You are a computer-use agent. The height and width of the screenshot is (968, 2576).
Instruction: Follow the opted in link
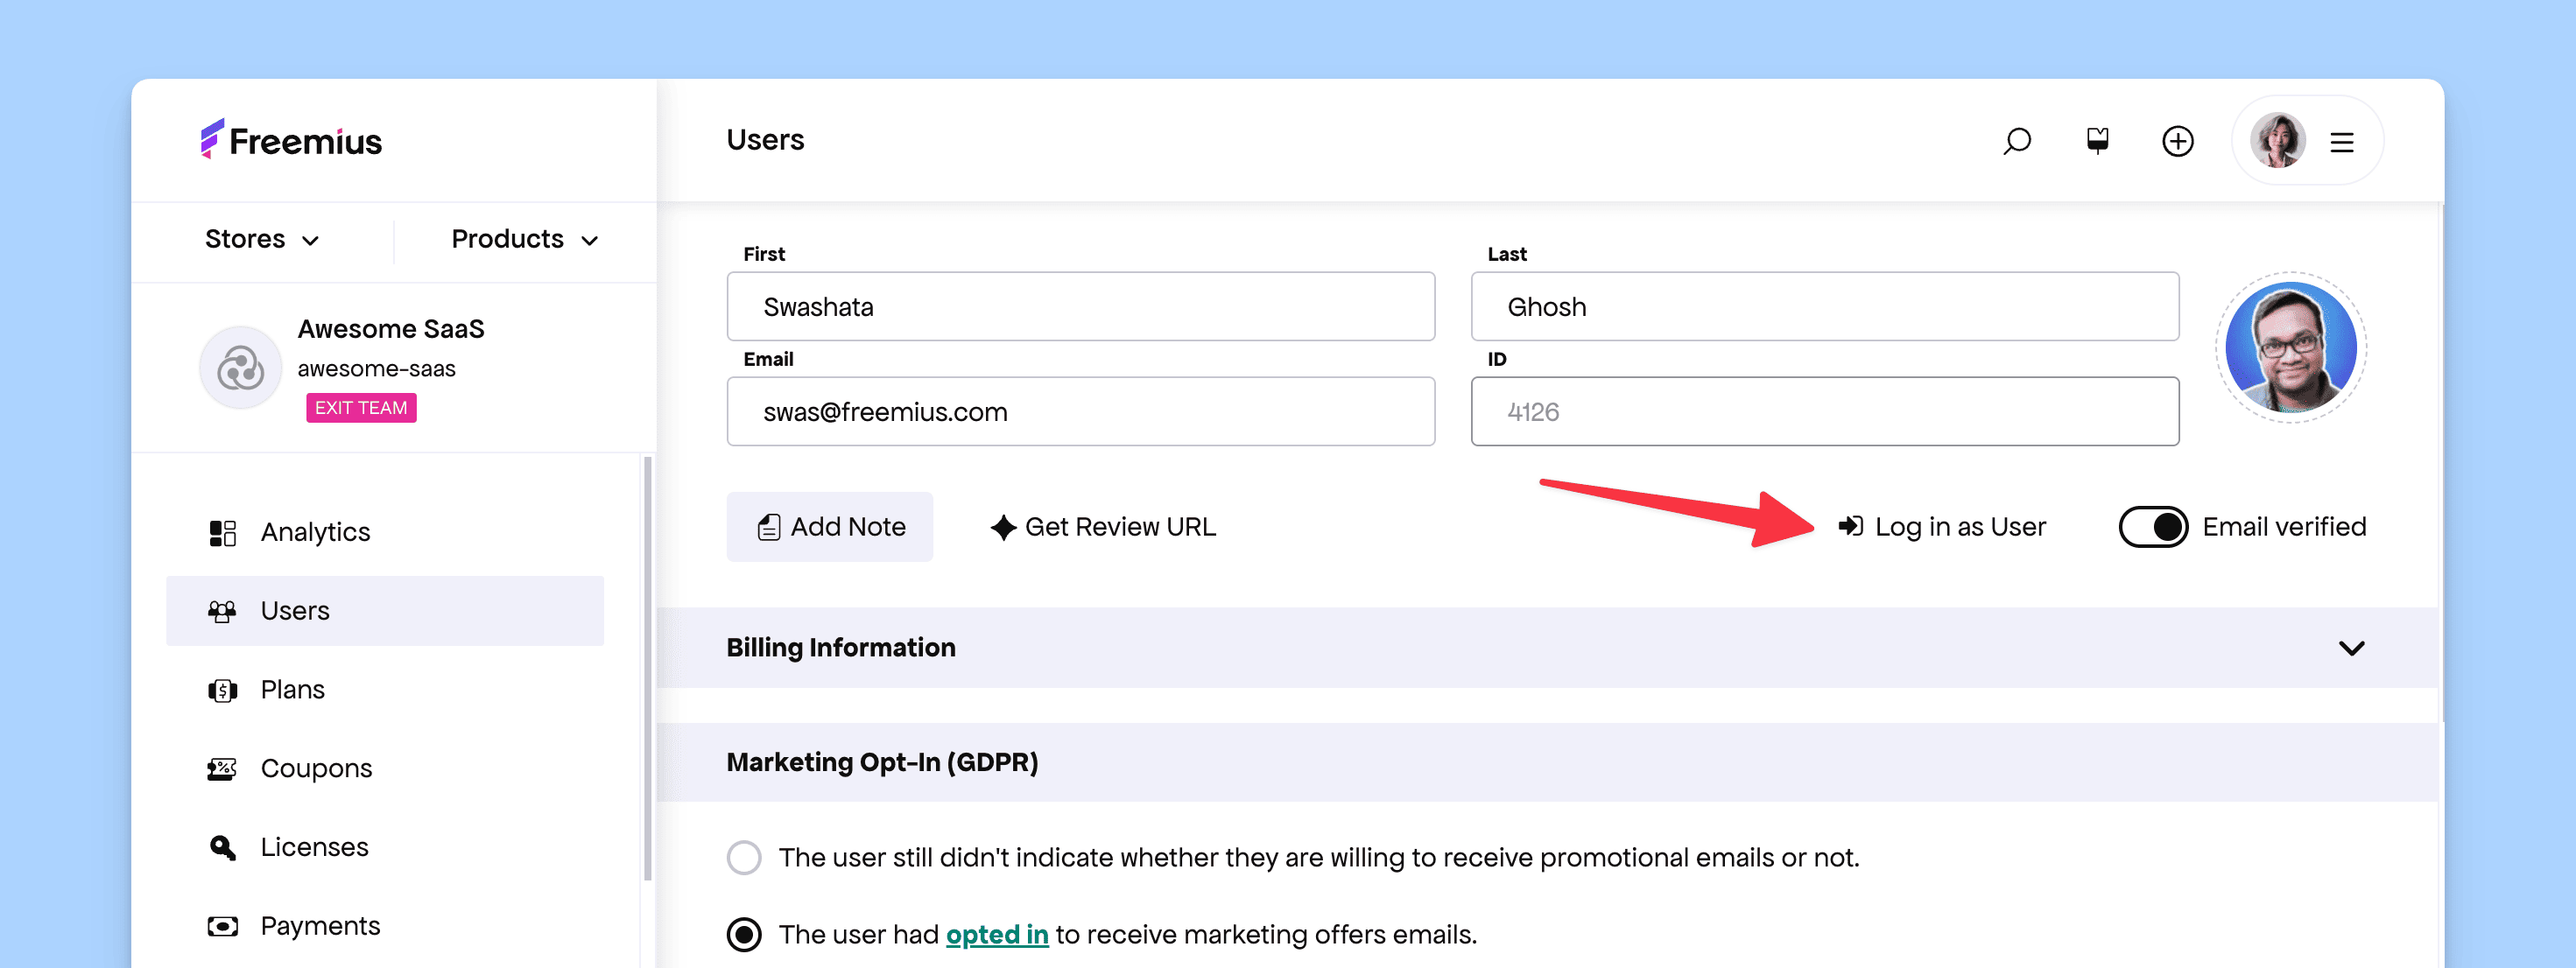(x=997, y=935)
